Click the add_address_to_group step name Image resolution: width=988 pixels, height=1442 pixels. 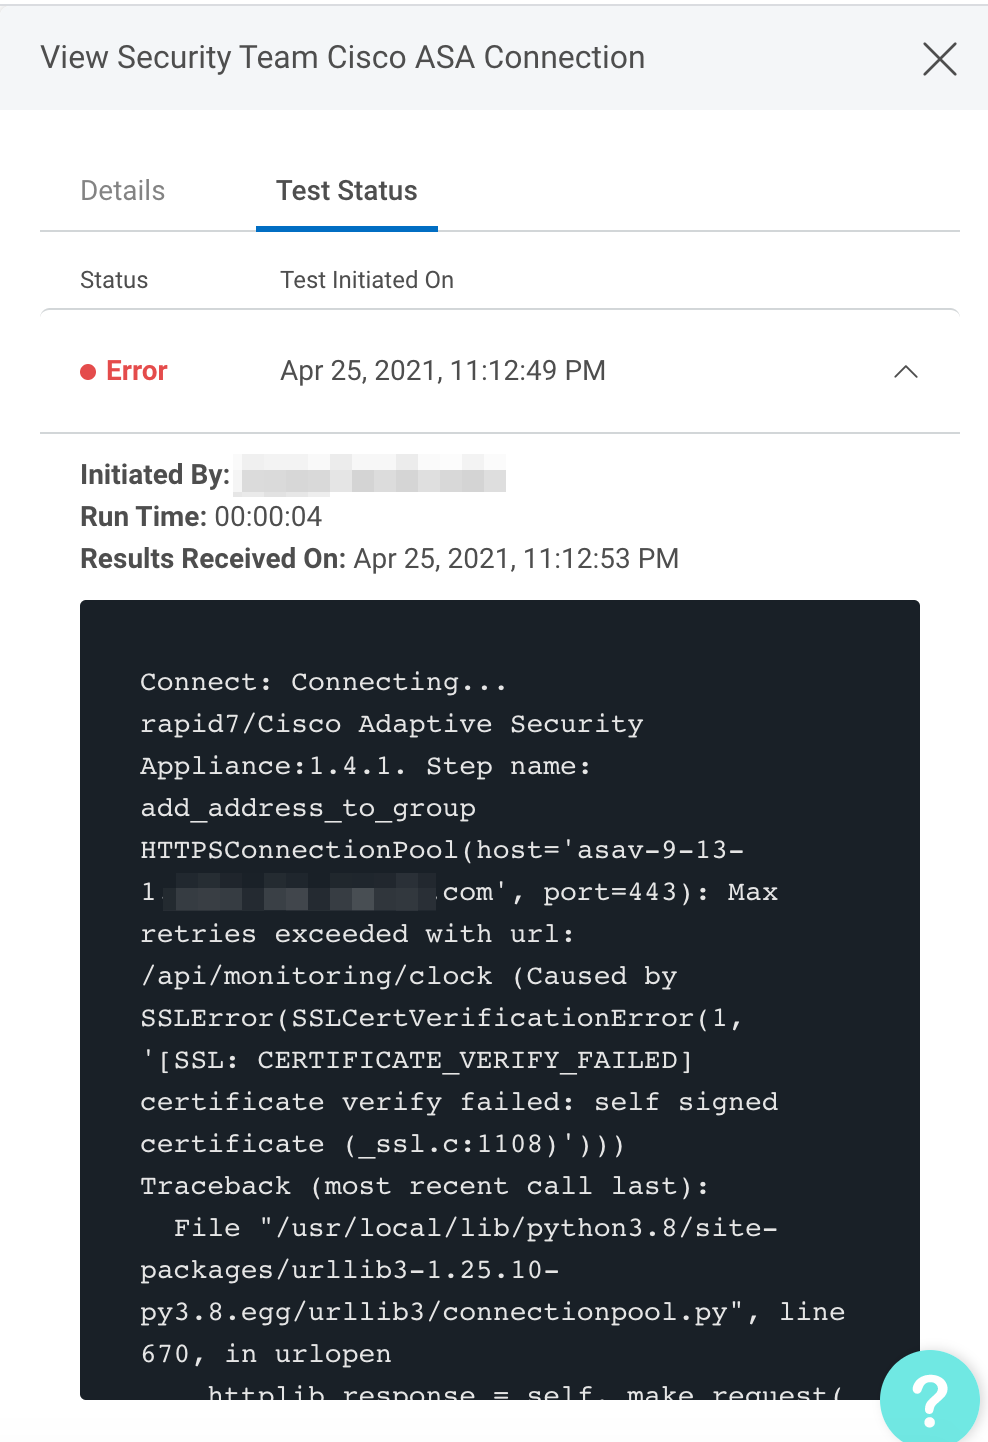(308, 808)
